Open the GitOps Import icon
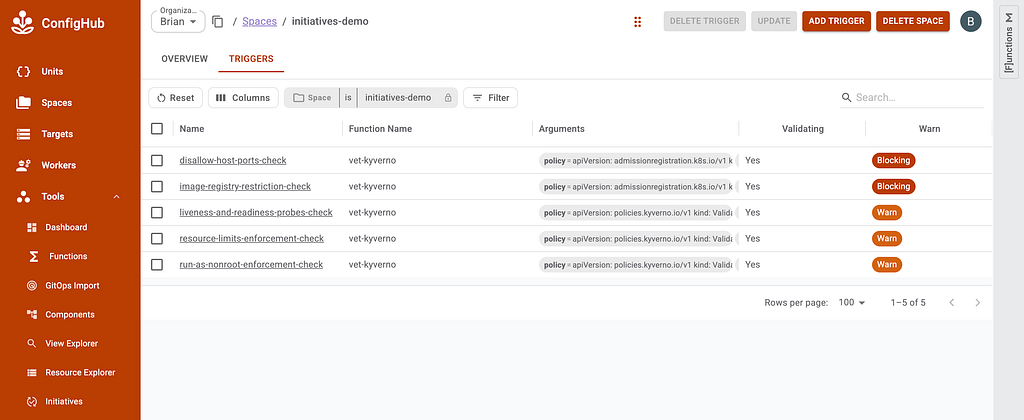Viewport: 1024px width, 420px height. [x=31, y=285]
